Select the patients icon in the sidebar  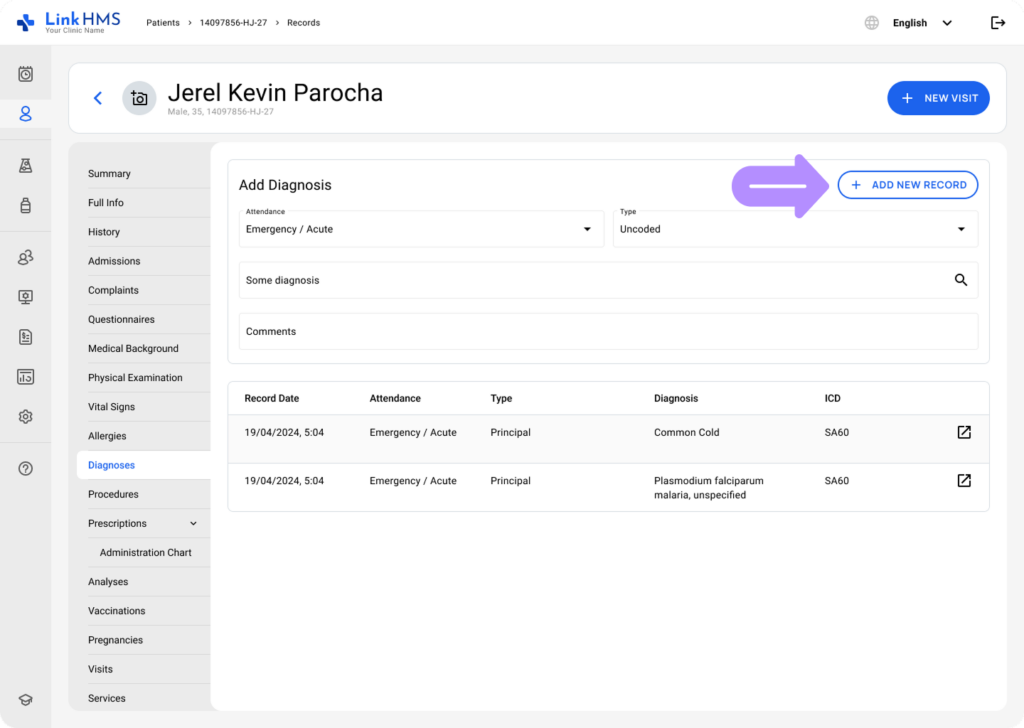click(x=25, y=113)
